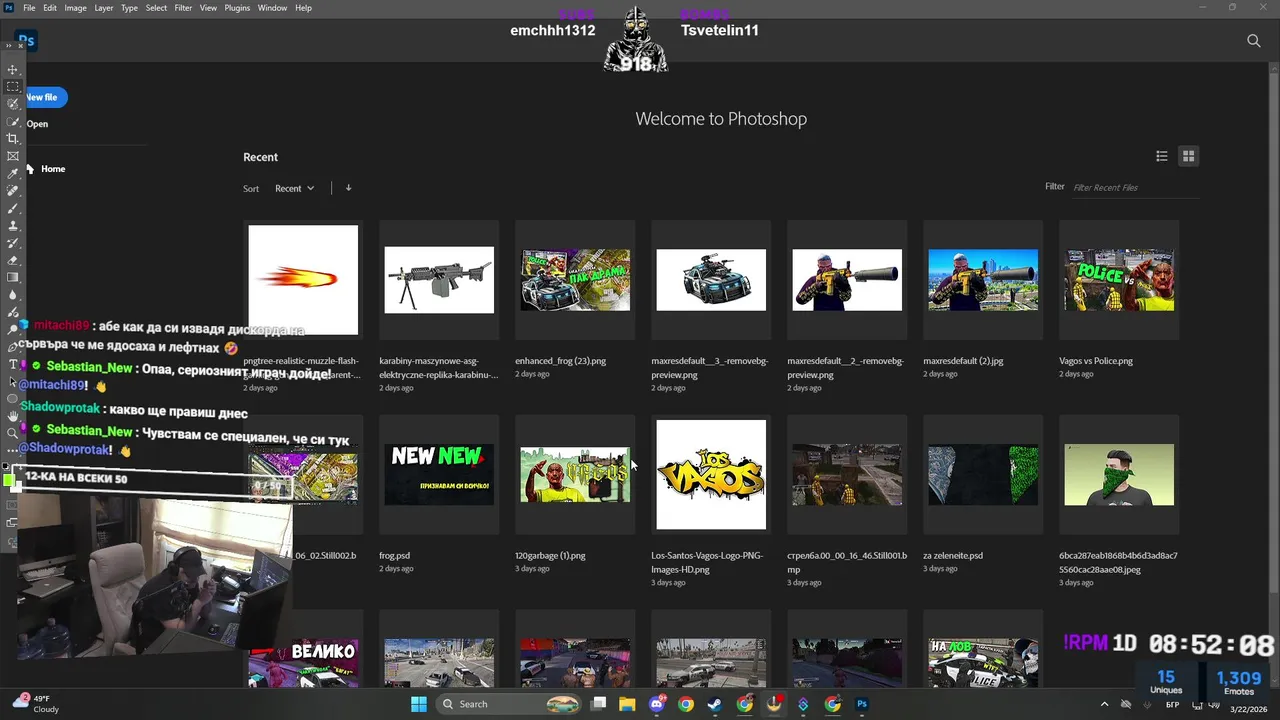
Task: Select the Eyedropper tool
Action: [13, 174]
